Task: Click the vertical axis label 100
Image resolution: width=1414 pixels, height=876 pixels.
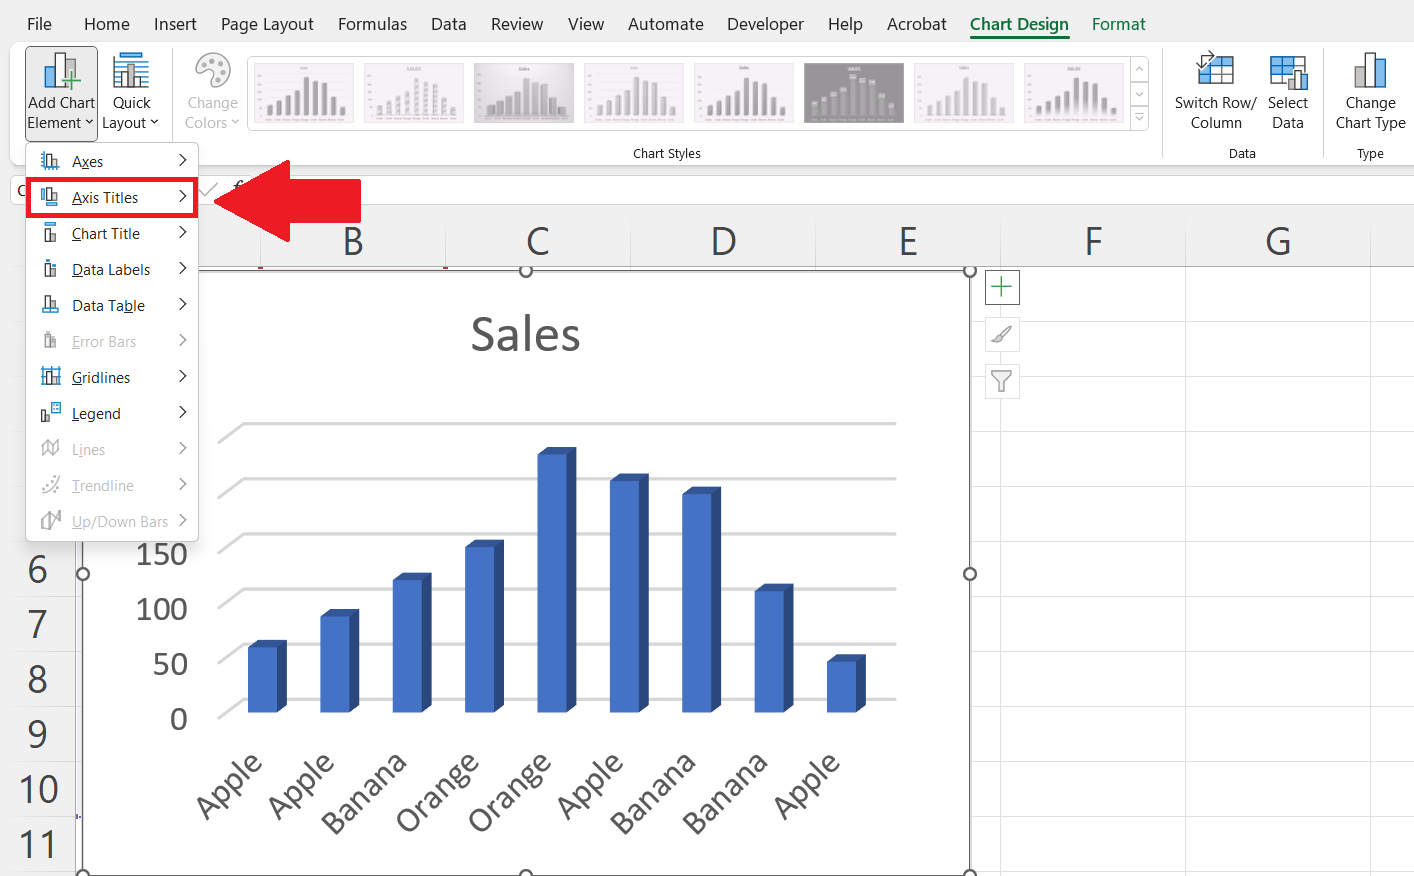Action: 162,609
